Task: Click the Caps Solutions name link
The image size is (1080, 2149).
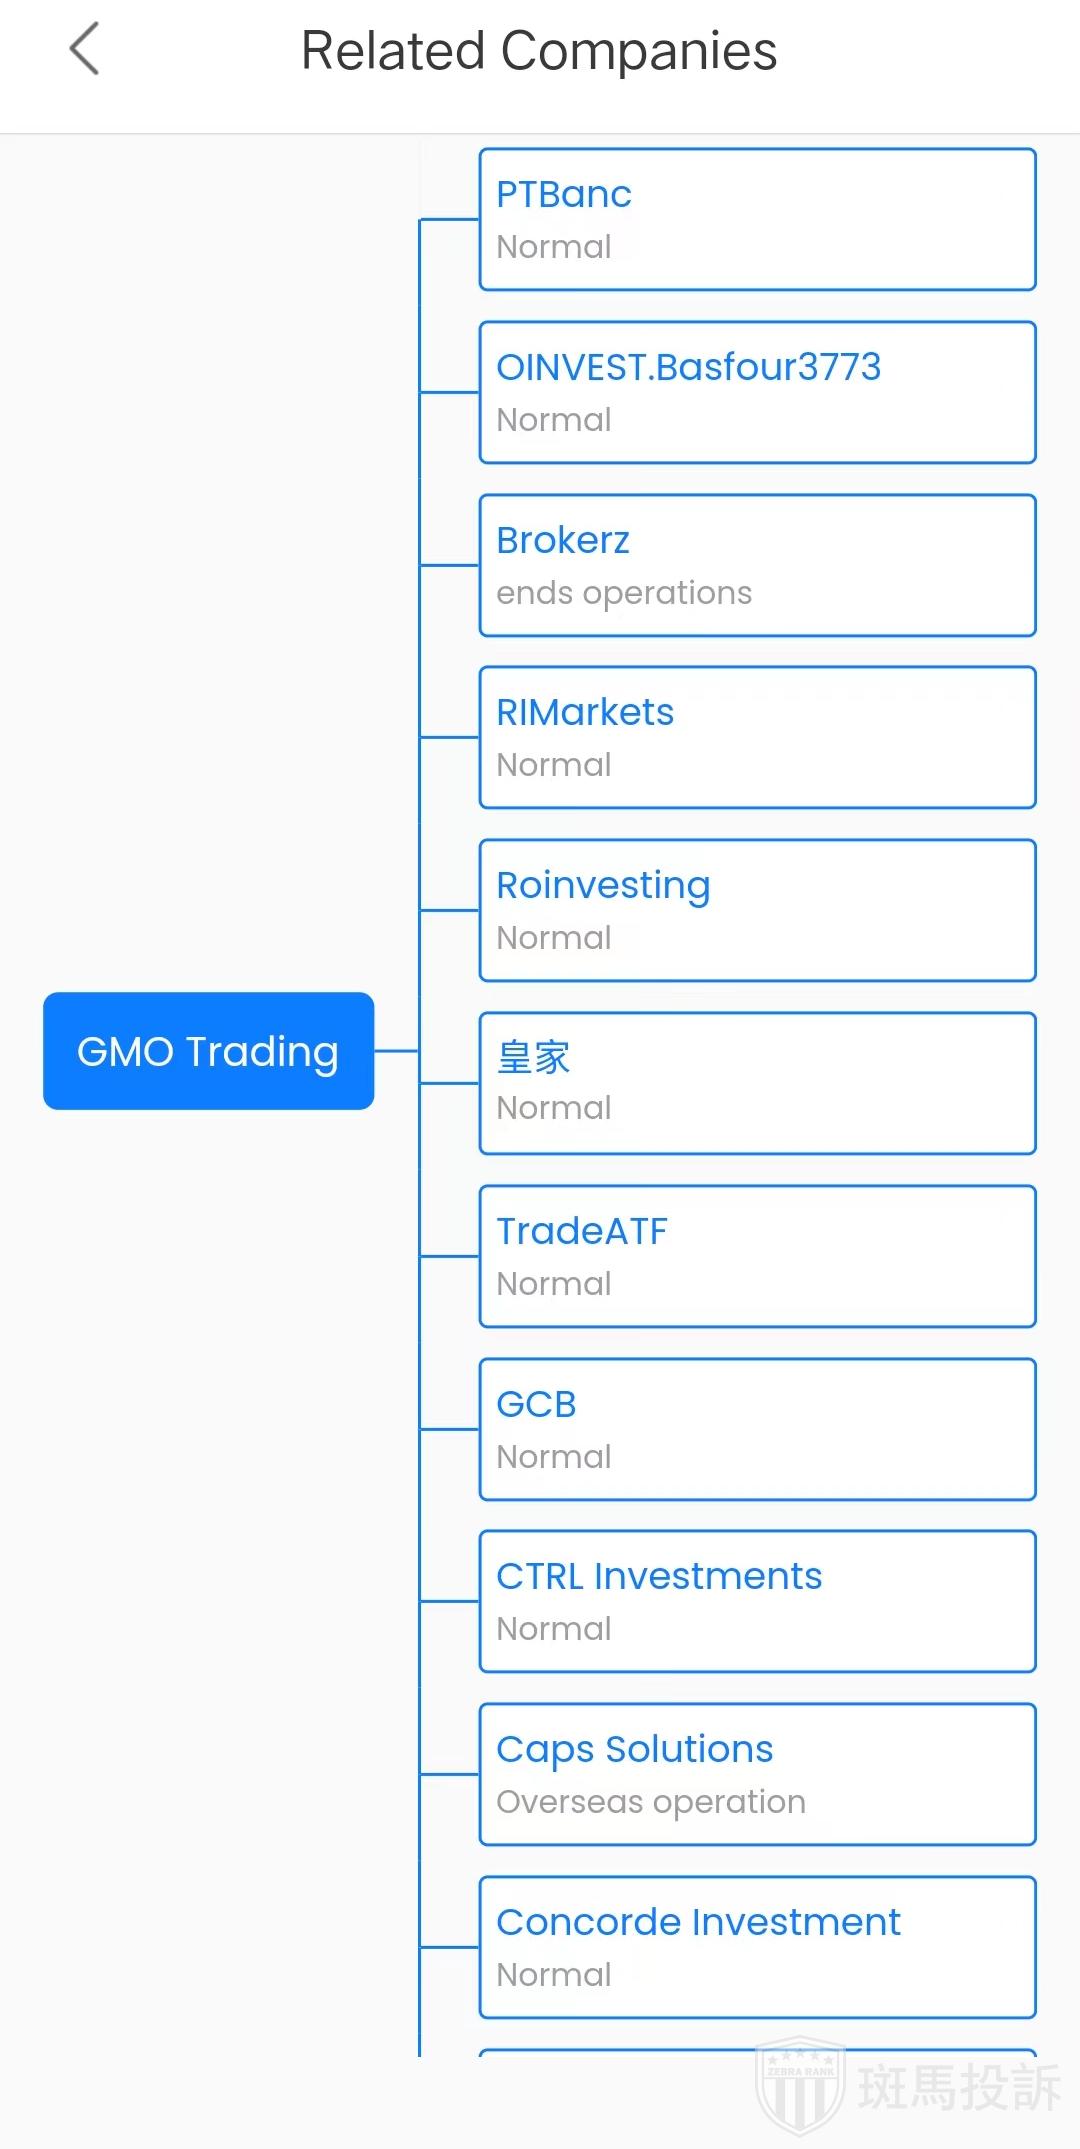Action: 635,1749
